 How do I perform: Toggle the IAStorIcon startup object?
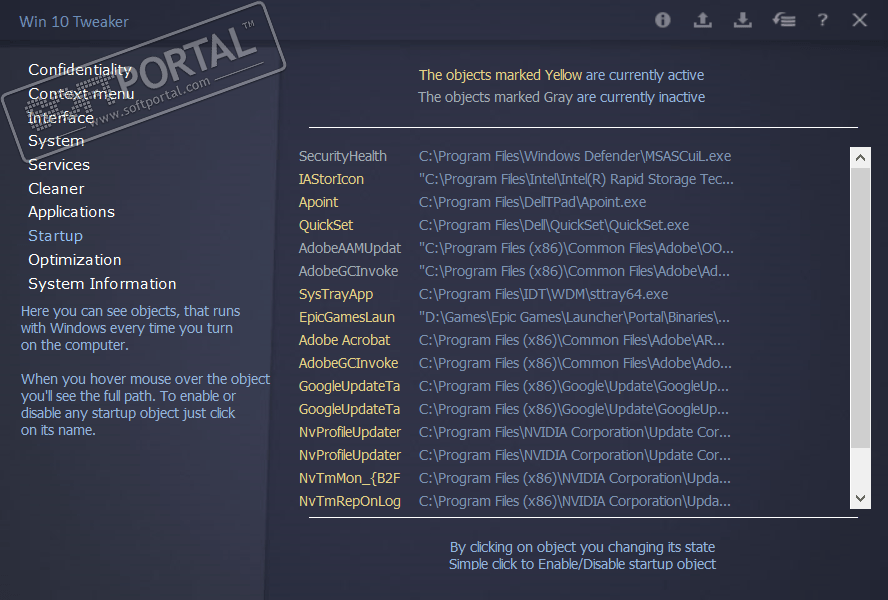331,180
